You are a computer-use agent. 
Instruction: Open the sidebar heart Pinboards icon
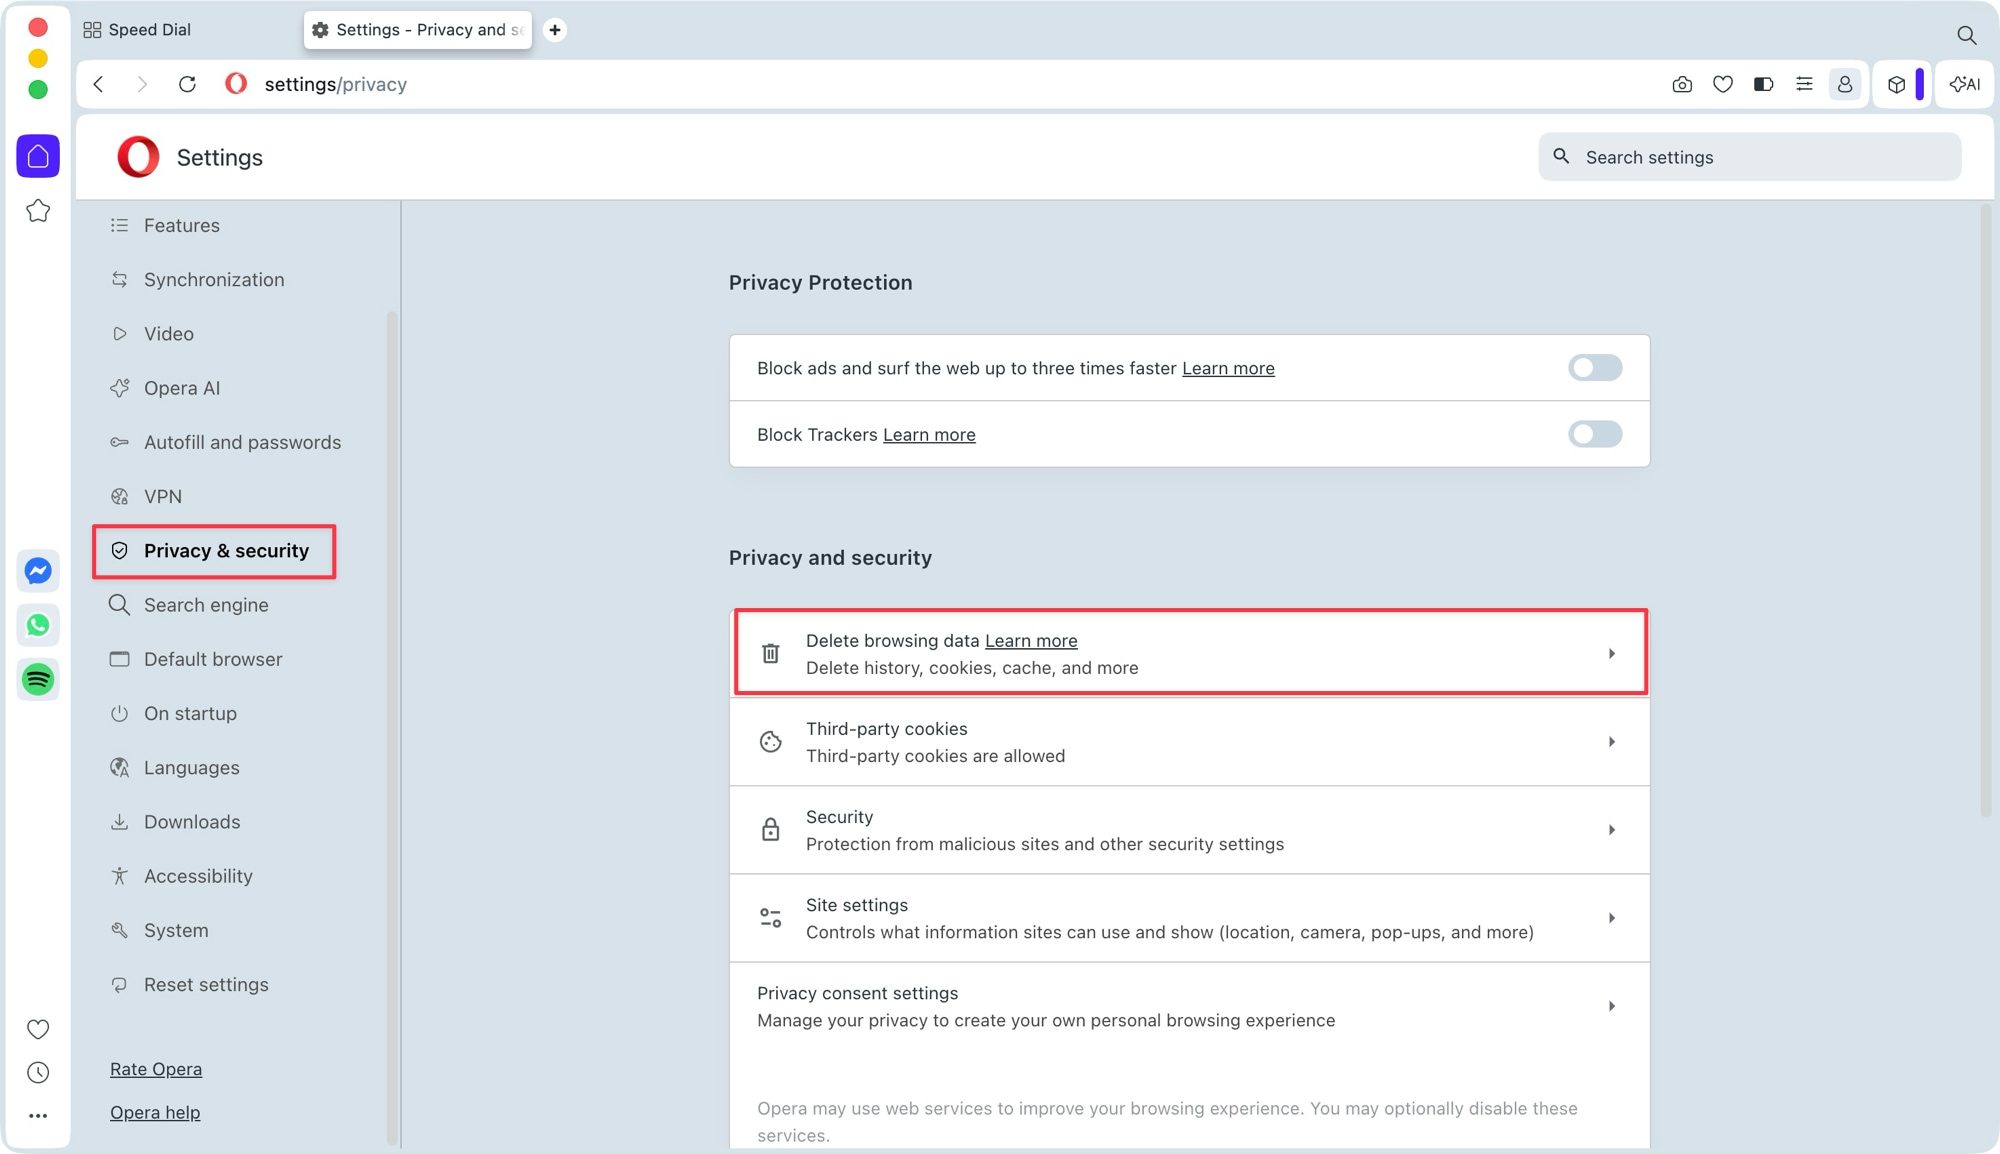38,1029
